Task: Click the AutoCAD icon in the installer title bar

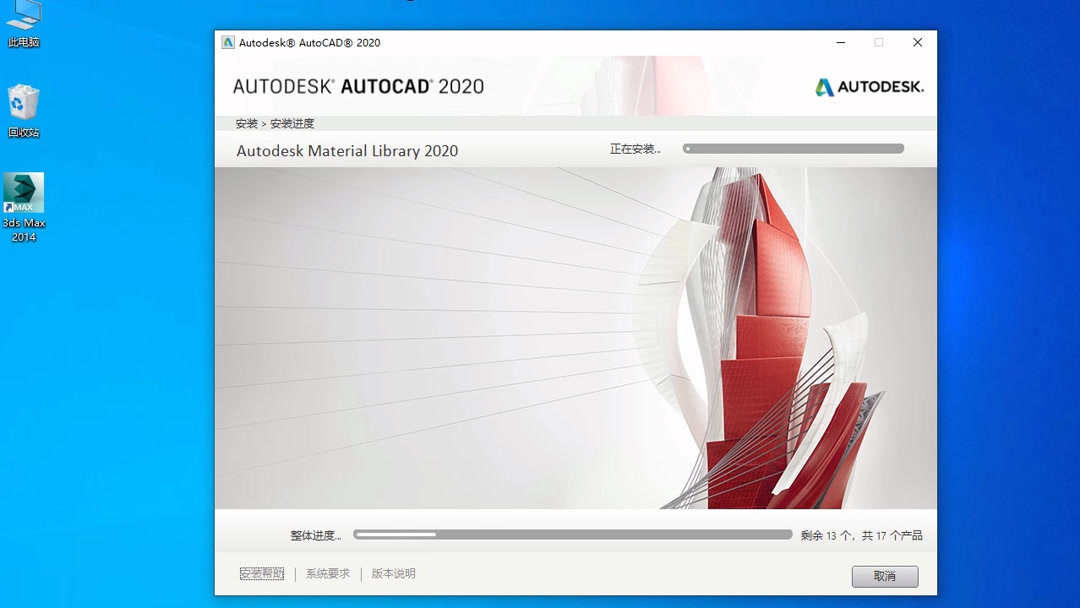Action: click(x=228, y=42)
